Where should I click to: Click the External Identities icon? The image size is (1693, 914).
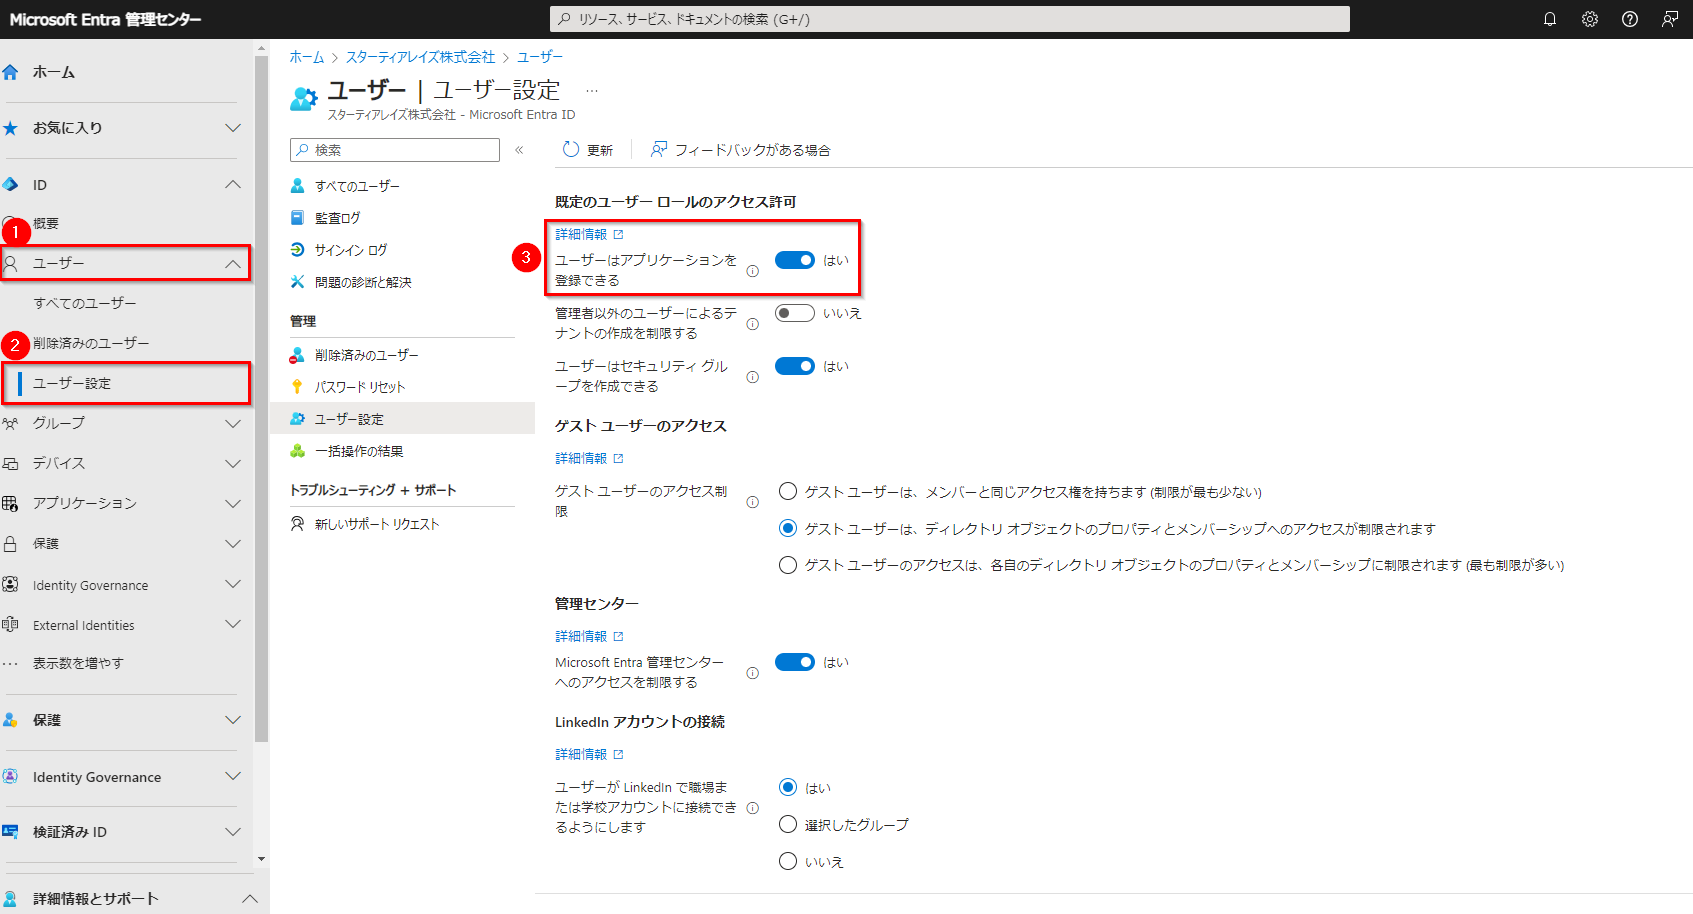pyautogui.click(x=11, y=624)
